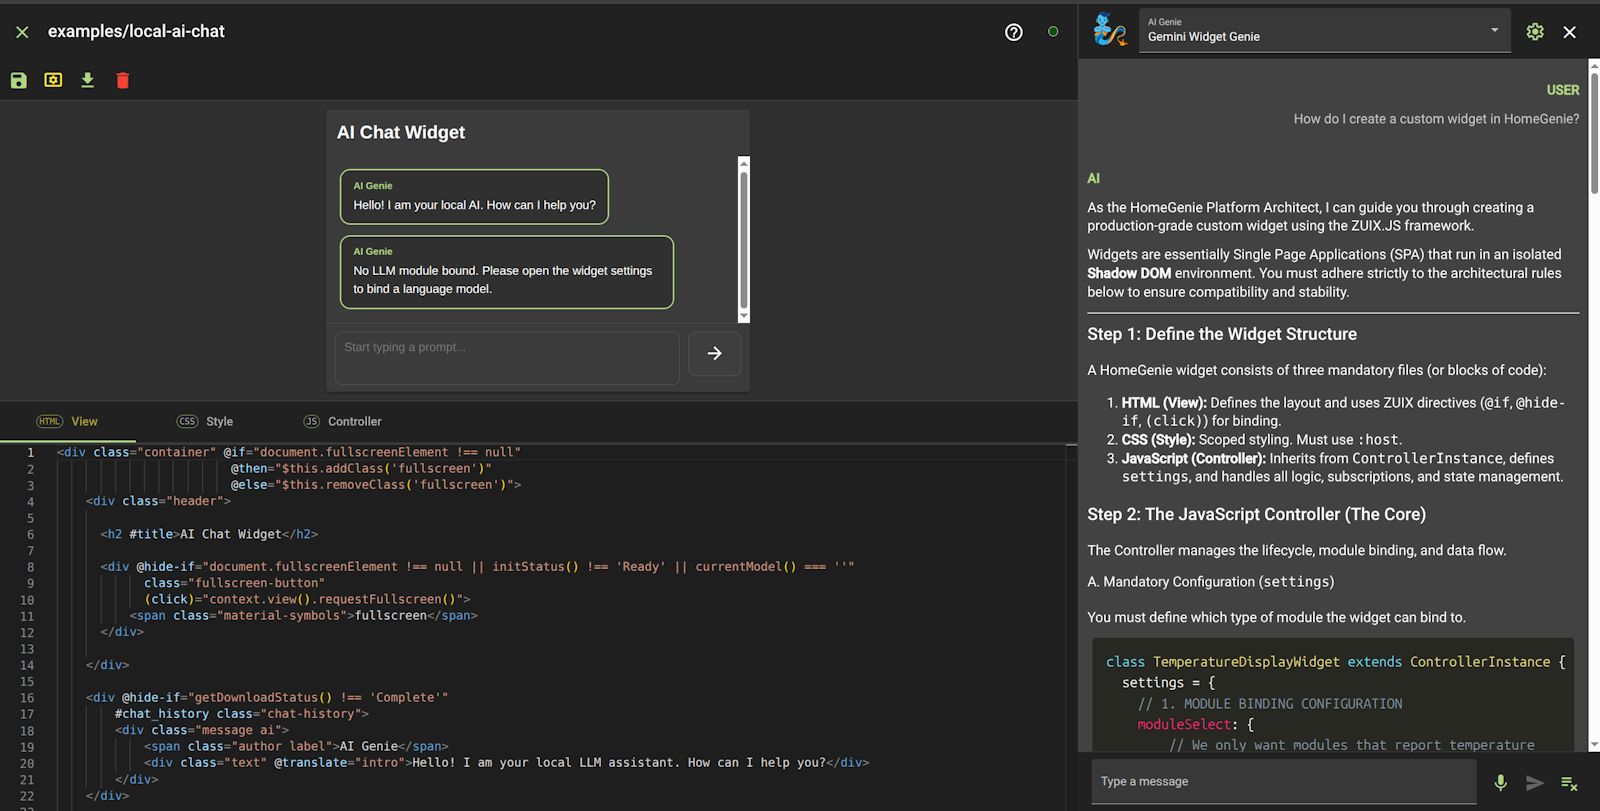Viewport: 1600px width, 811px height.
Task: Save the widget with the floppy icon
Action: [19, 80]
